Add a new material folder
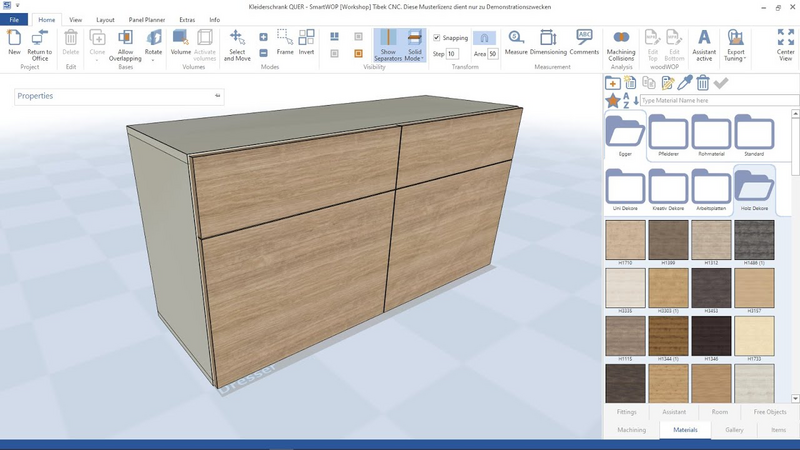The width and height of the screenshot is (800, 450). [x=612, y=82]
